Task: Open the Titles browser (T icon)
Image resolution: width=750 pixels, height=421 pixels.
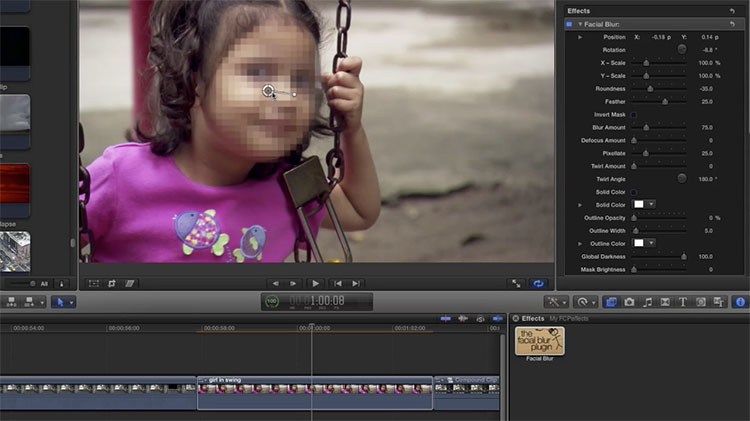Action: (x=683, y=301)
